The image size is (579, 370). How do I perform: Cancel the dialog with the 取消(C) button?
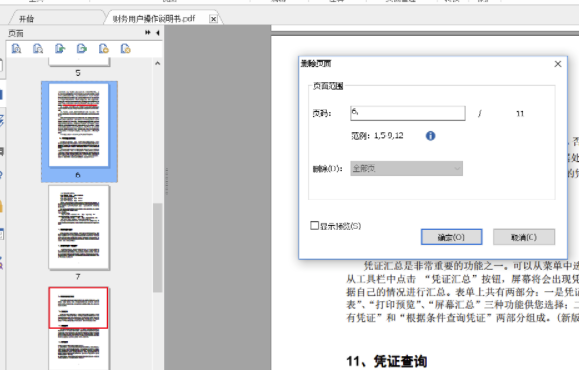pyautogui.click(x=524, y=237)
